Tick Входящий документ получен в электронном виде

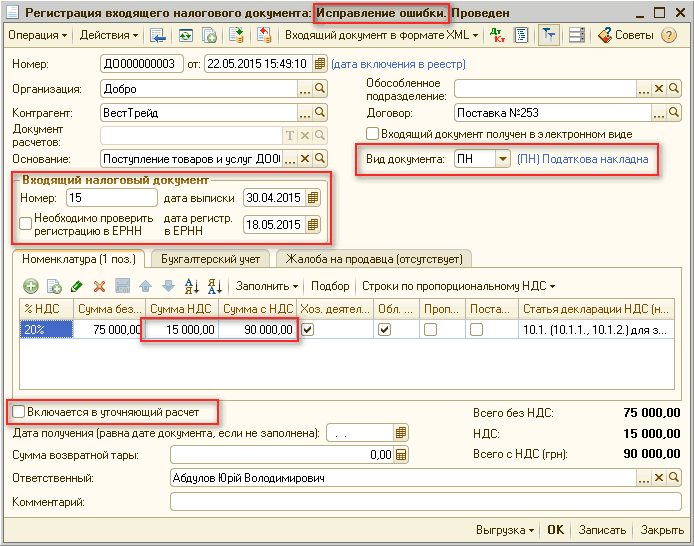coord(373,133)
